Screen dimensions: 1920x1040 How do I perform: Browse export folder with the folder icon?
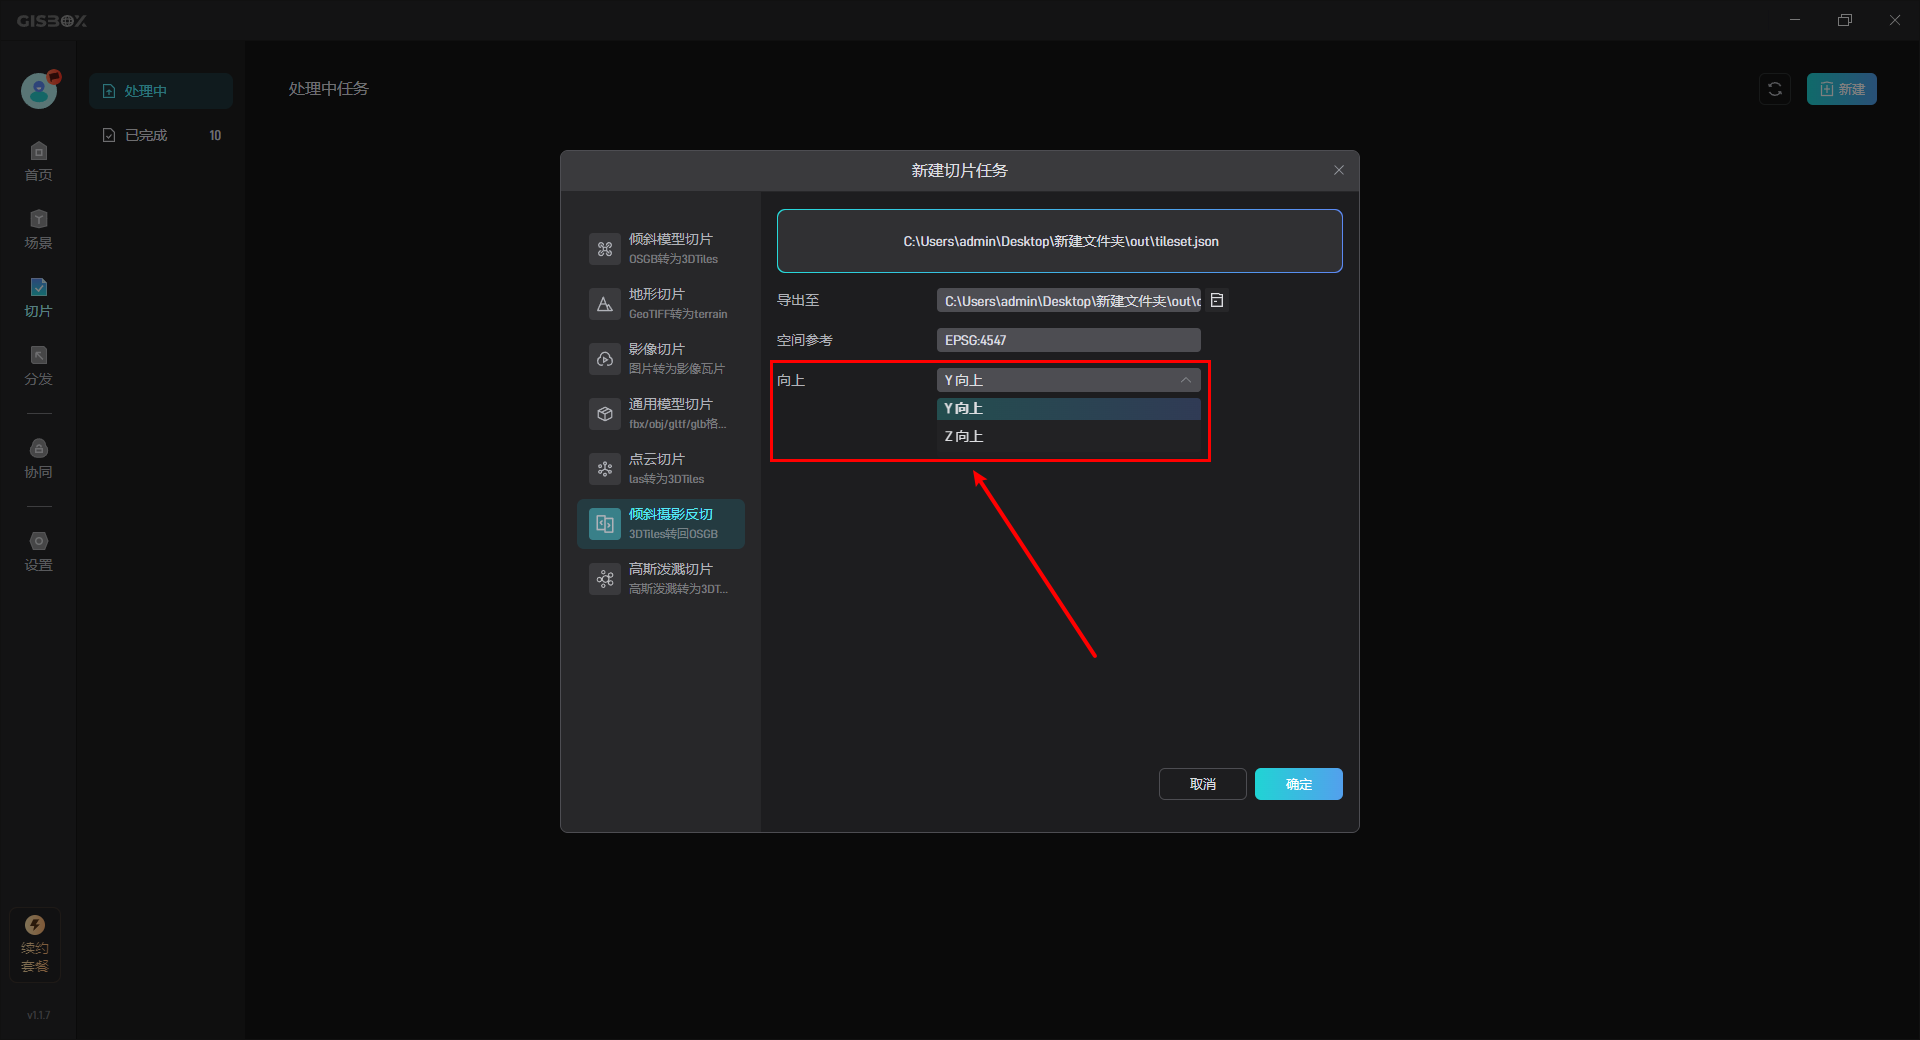[1217, 300]
